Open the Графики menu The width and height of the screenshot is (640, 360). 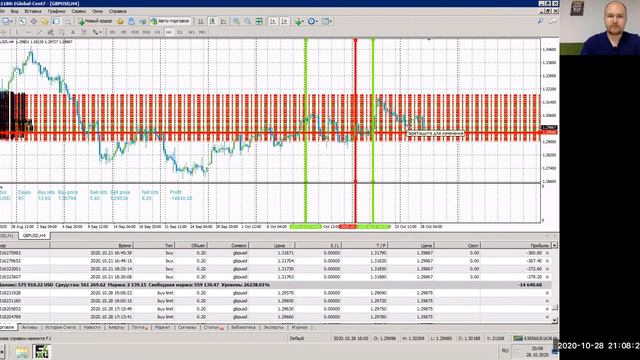[x=56, y=11]
